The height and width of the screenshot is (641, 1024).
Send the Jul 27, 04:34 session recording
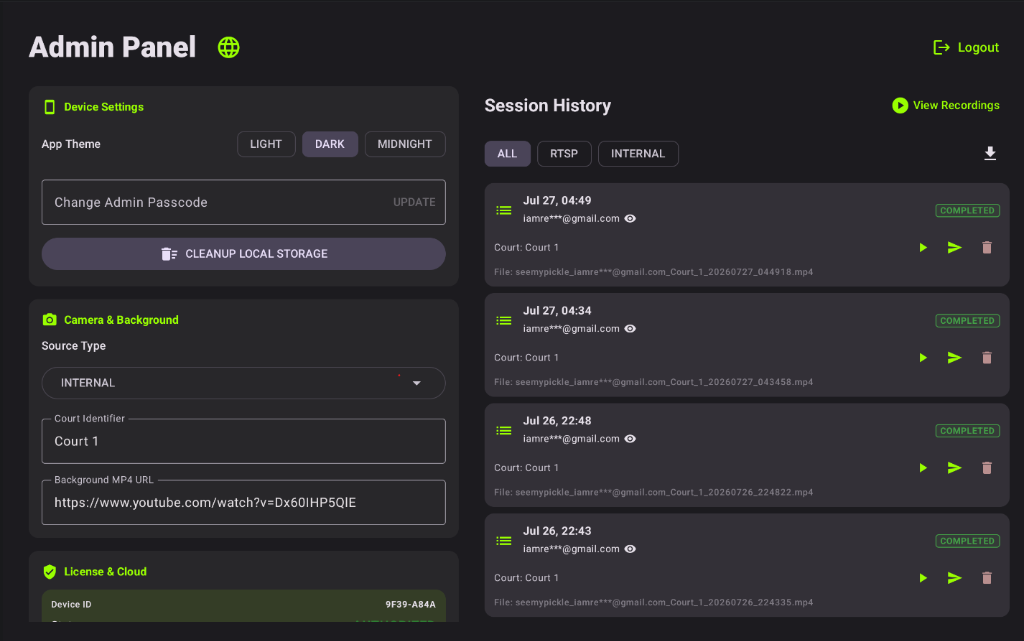[955, 358]
